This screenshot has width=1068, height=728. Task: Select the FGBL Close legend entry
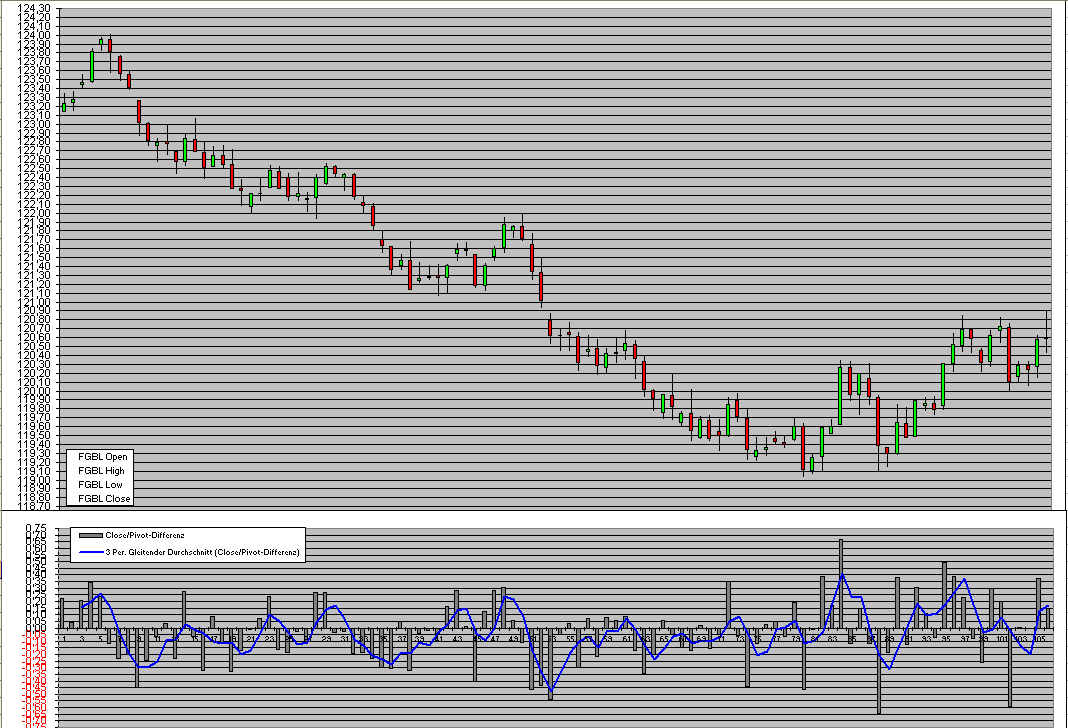104,498
